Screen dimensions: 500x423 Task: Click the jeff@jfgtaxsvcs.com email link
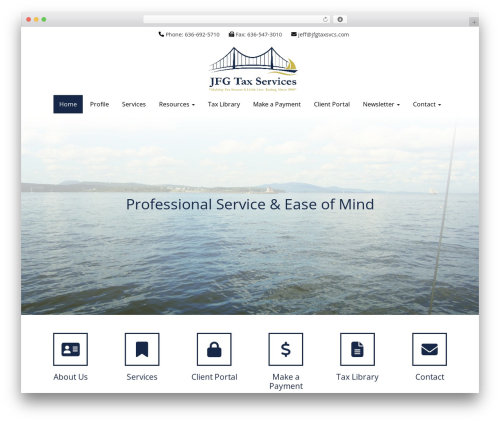(x=323, y=34)
